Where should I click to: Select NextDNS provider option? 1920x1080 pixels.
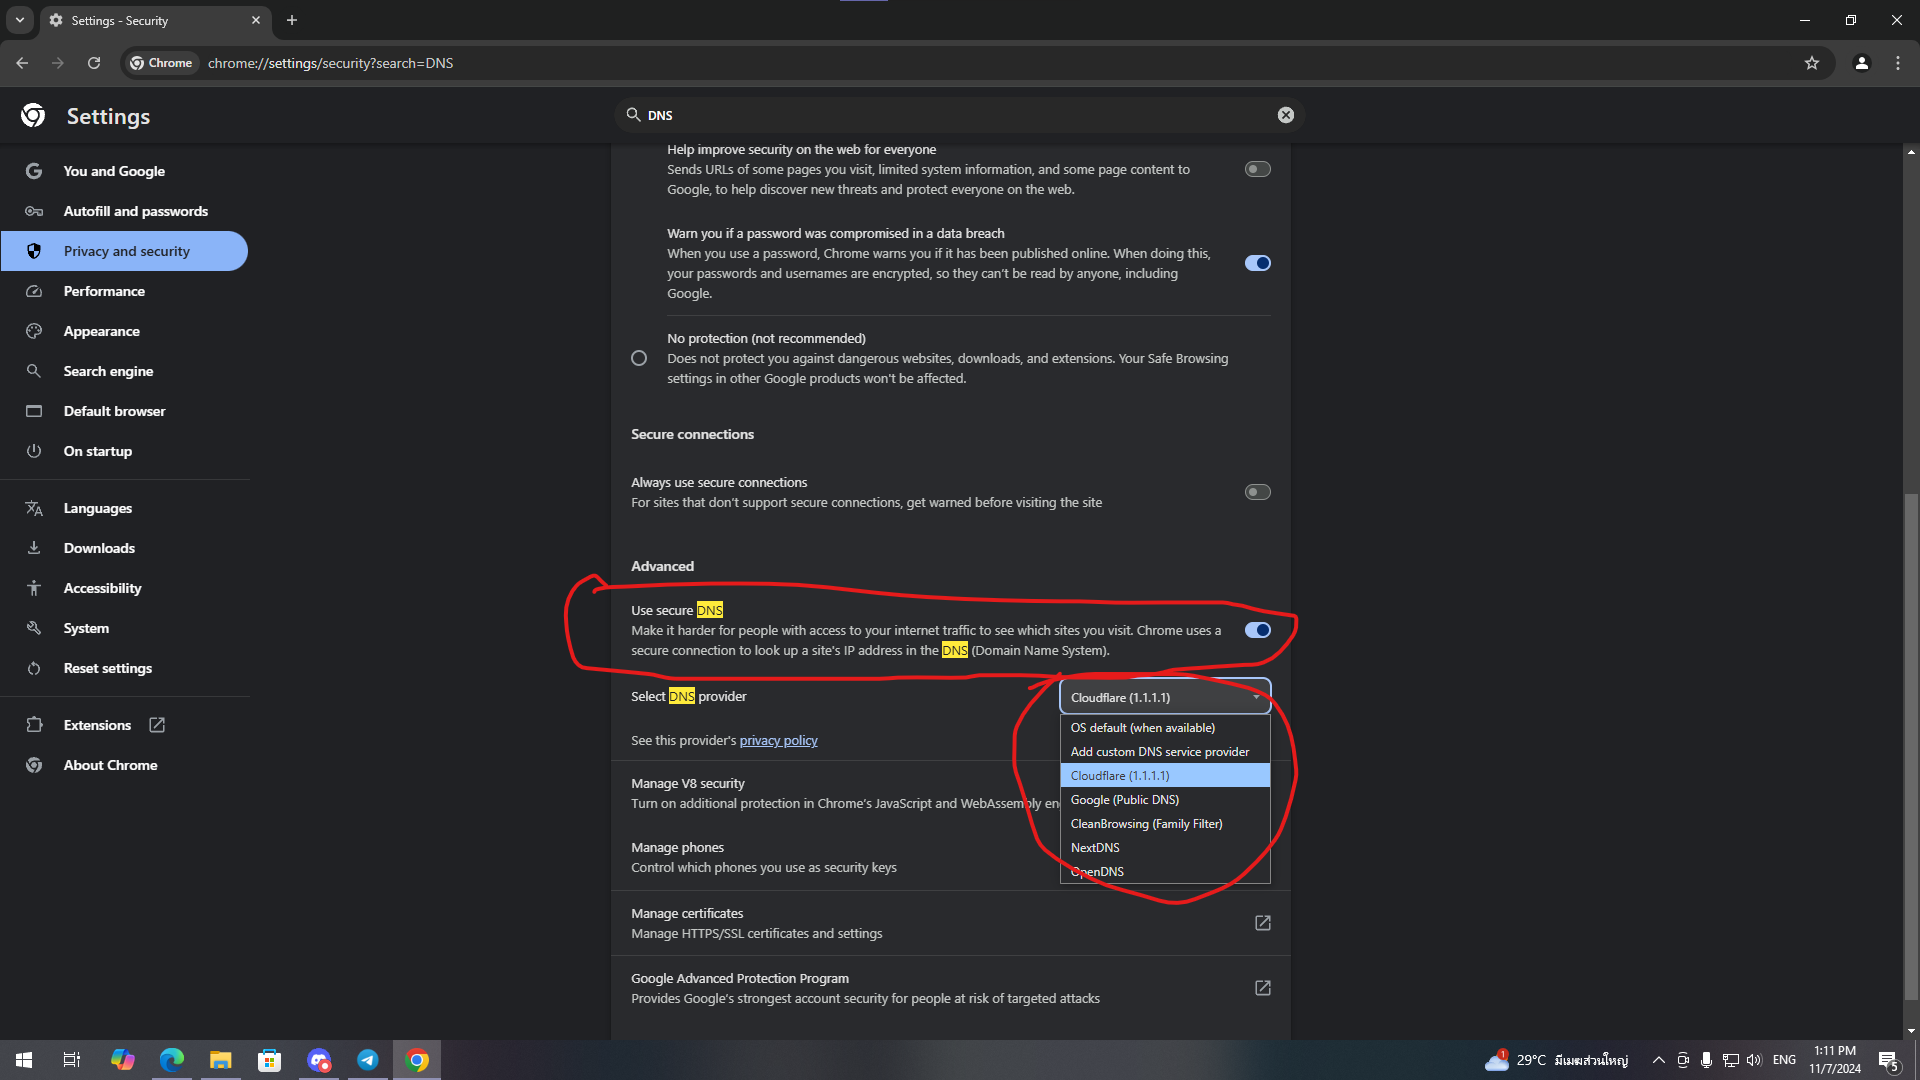coord(1165,848)
